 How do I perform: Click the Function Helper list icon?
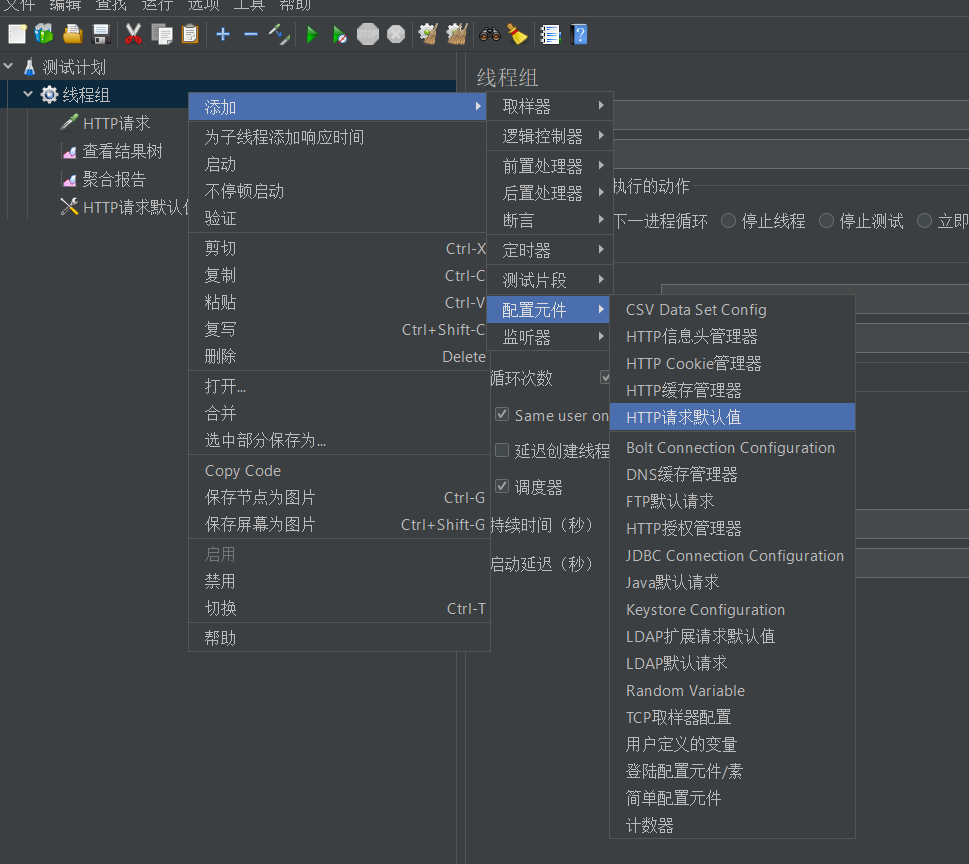coord(550,34)
